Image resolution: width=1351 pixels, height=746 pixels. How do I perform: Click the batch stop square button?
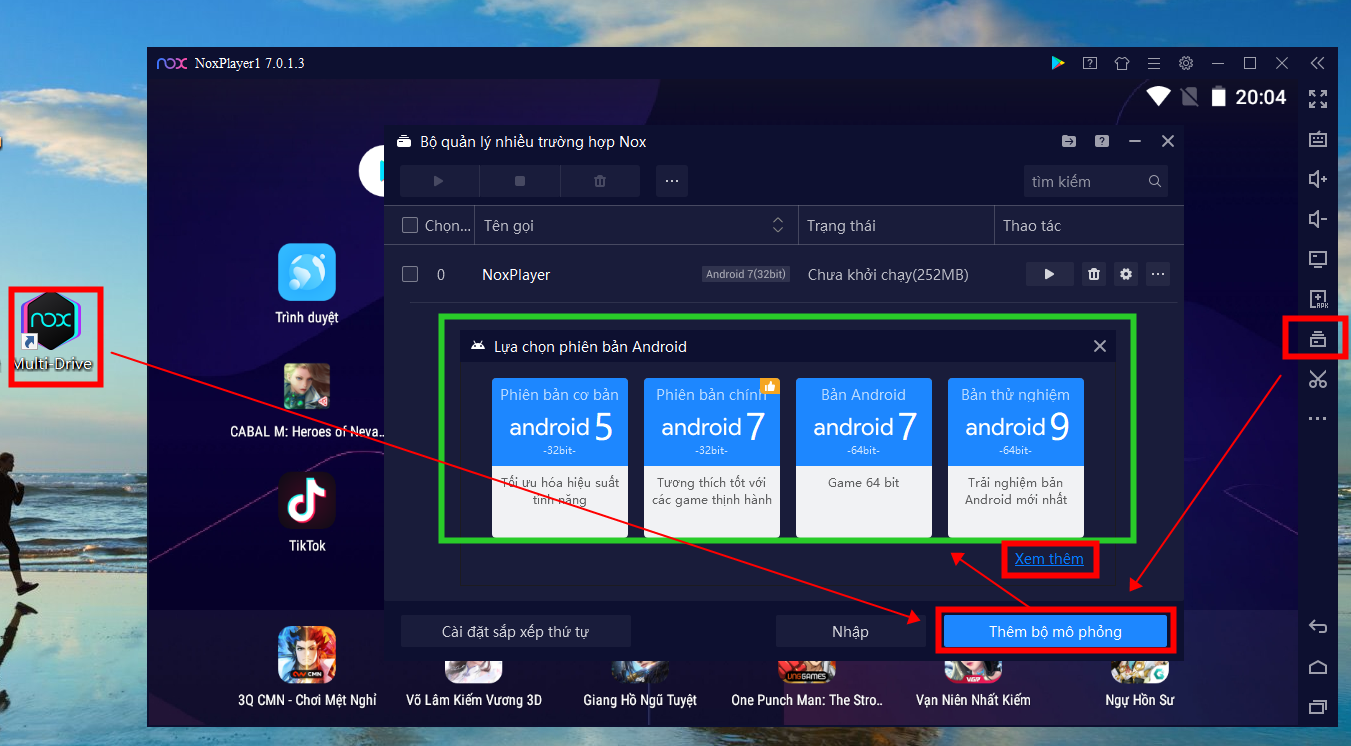[x=519, y=181]
